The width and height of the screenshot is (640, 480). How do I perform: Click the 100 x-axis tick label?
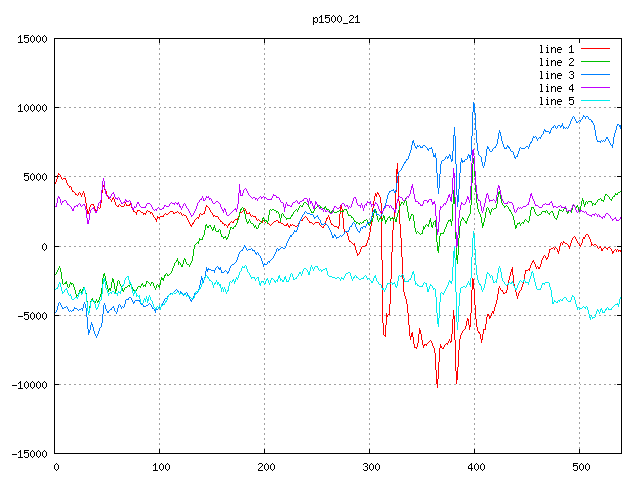(160, 467)
